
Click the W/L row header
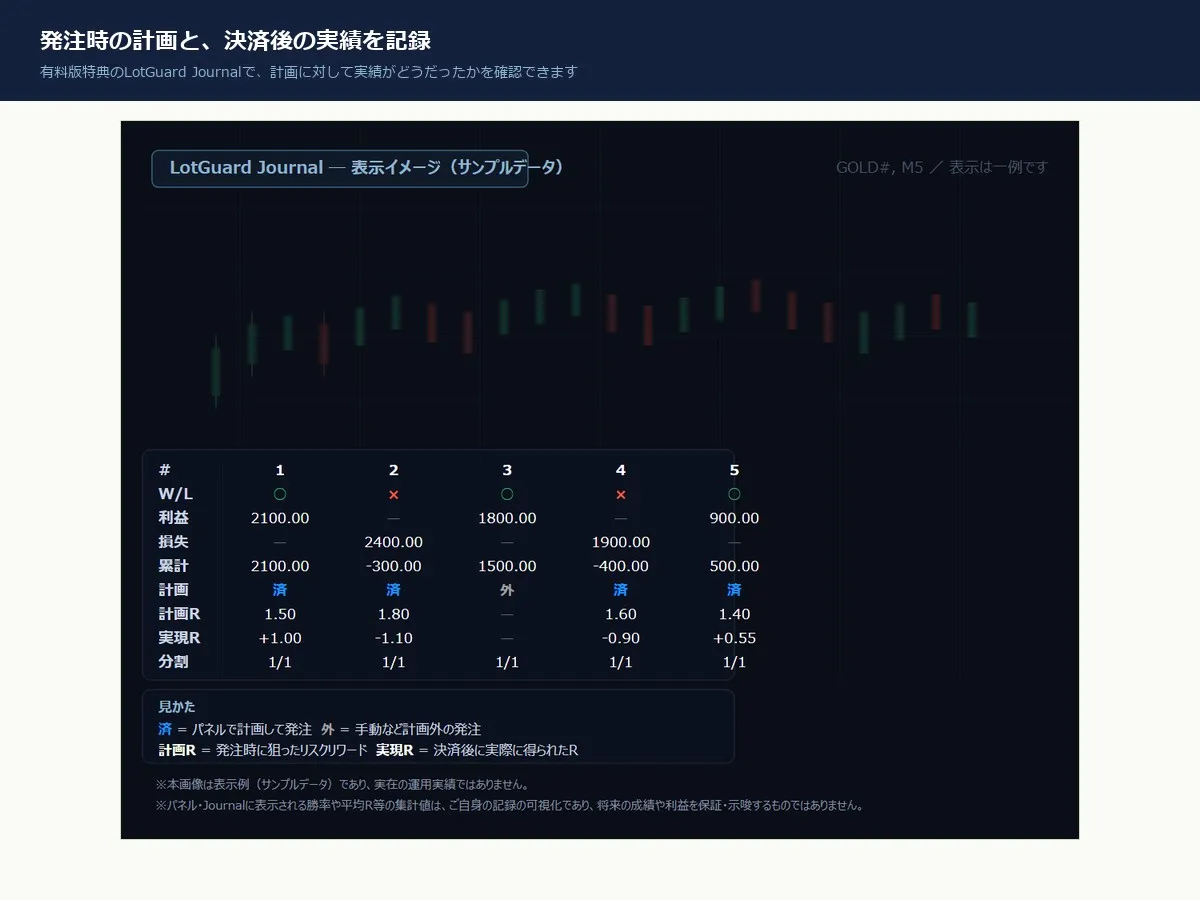176,494
